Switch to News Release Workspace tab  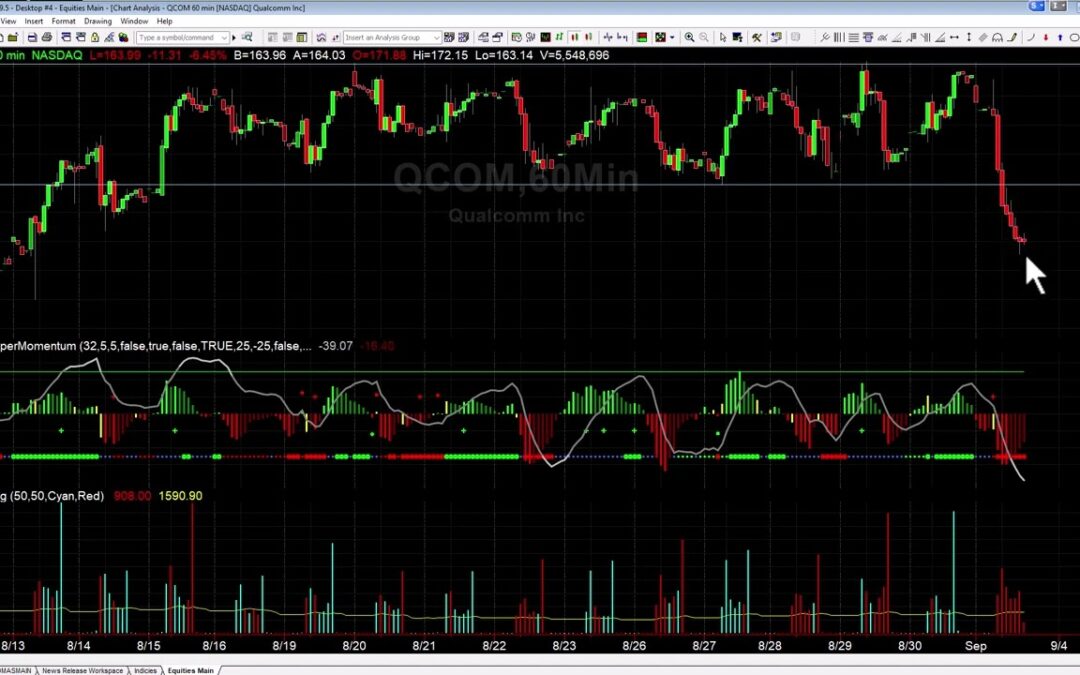pyautogui.click(x=83, y=670)
